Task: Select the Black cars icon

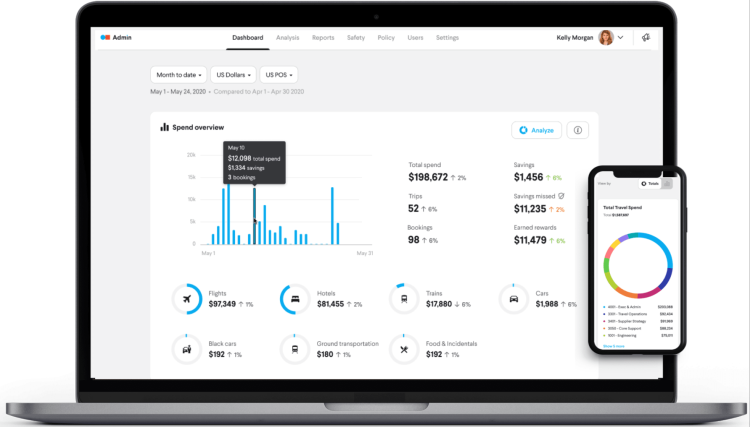Action: click(187, 350)
